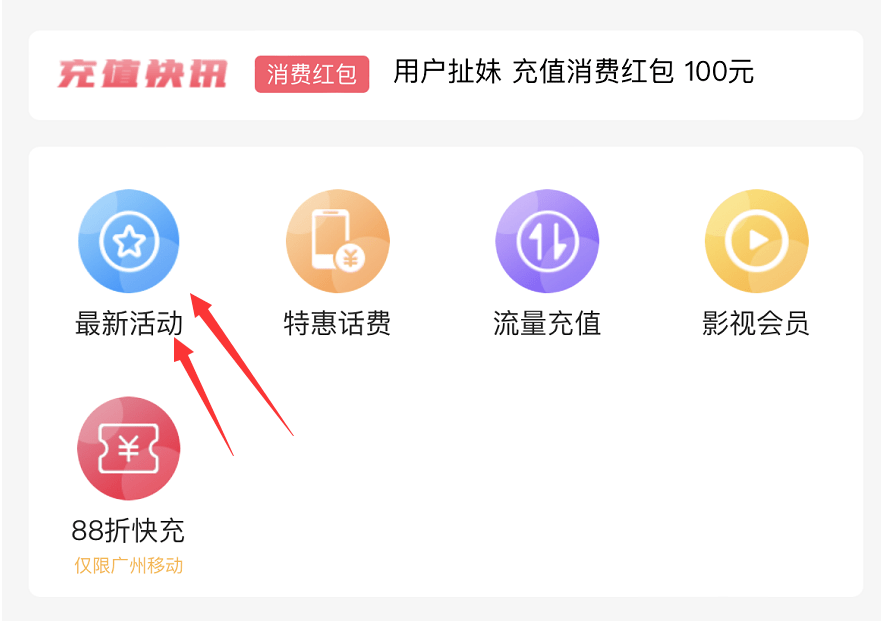881x621 pixels.
Task: Select the 影视会员 yellow play icon
Action: (756, 241)
